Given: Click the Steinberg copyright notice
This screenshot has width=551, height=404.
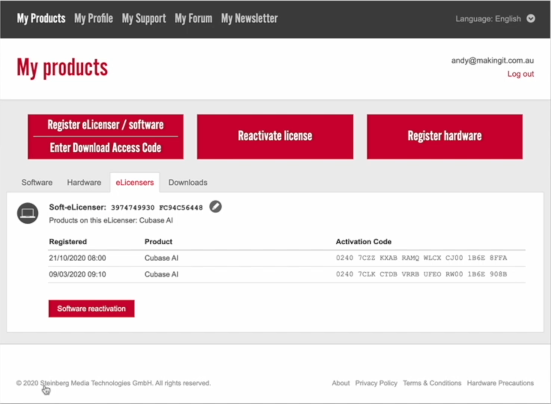Looking at the screenshot, I should pos(113,383).
